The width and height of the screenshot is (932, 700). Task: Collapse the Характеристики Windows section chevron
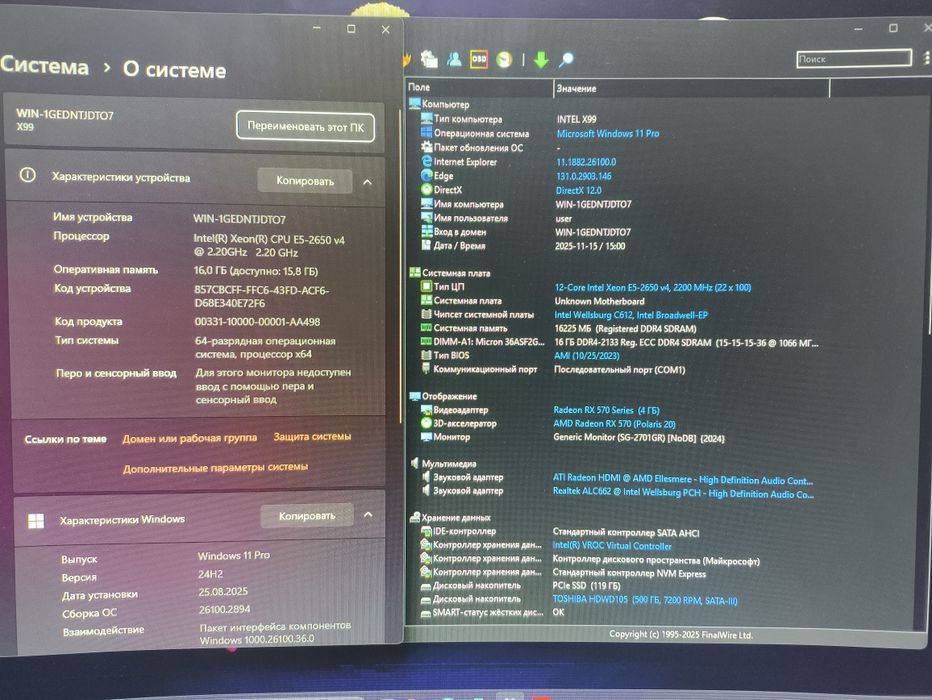click(x=368, y=515)
